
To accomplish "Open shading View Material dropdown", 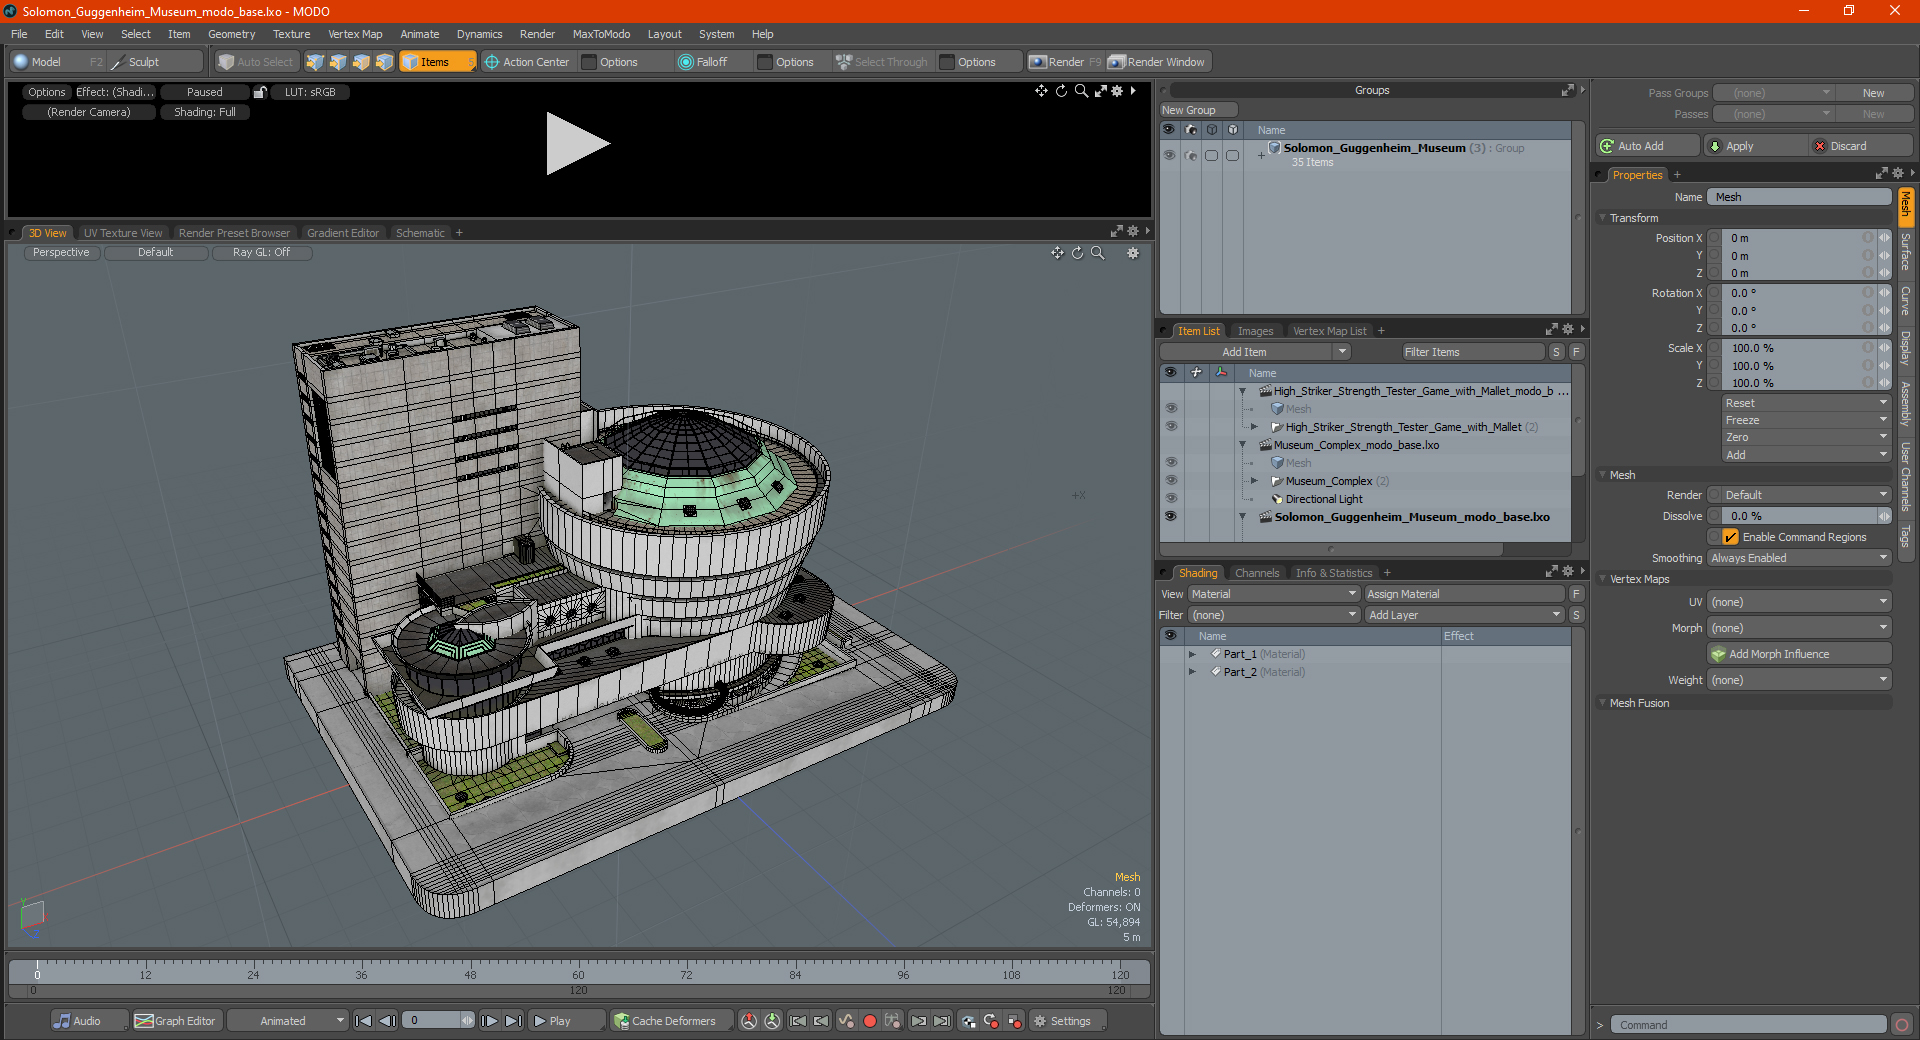I will pos(1274,594).
